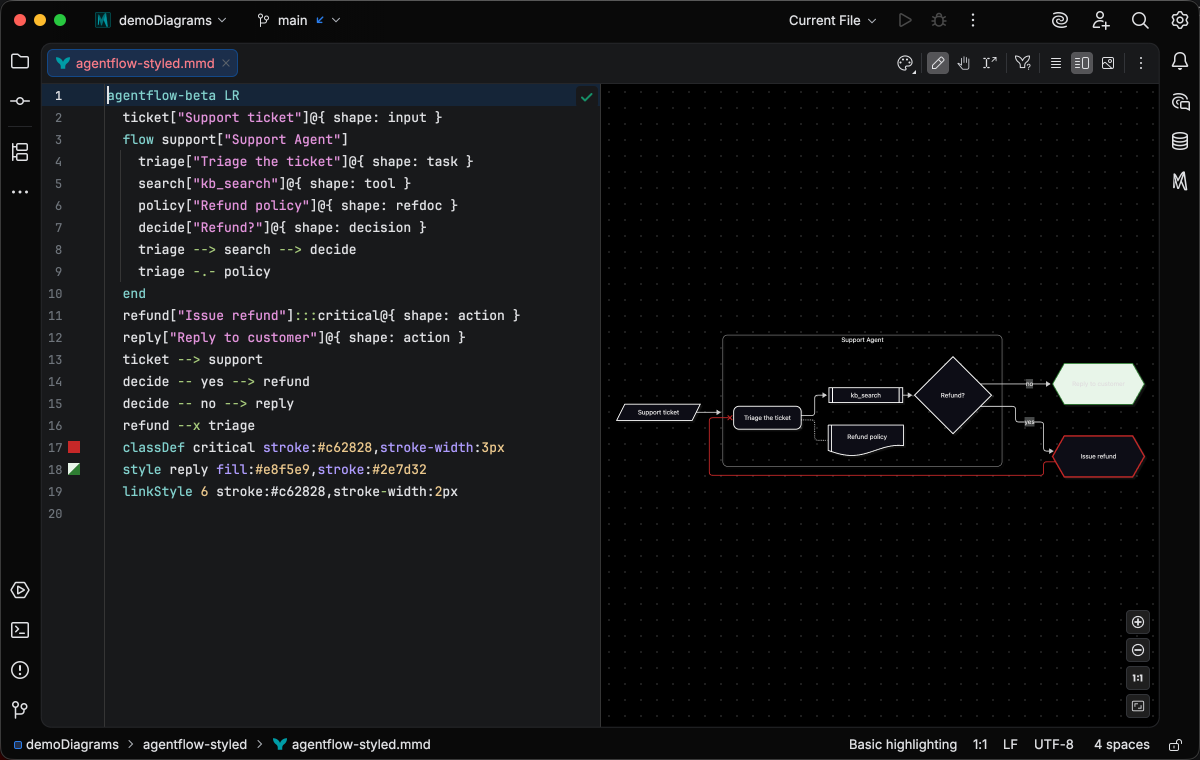Show editor only view
Screen dimensions: 1200x760
point(1056,63)
